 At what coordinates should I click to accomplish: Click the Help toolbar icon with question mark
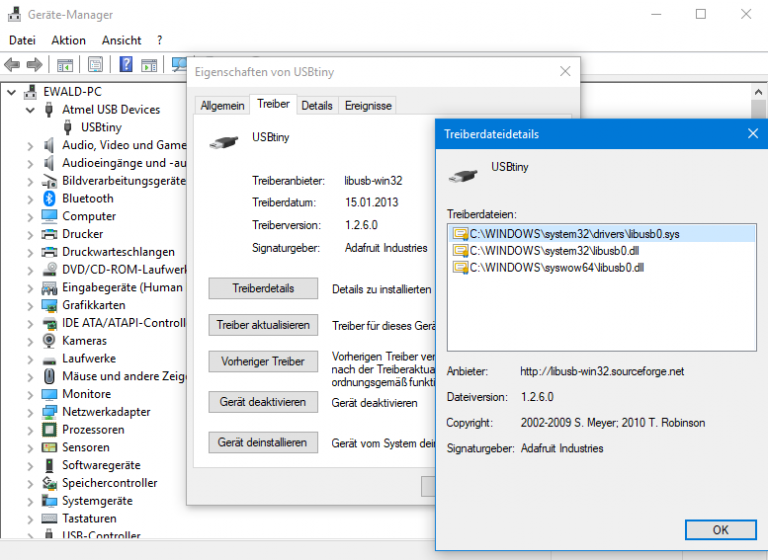coord(126,65)
